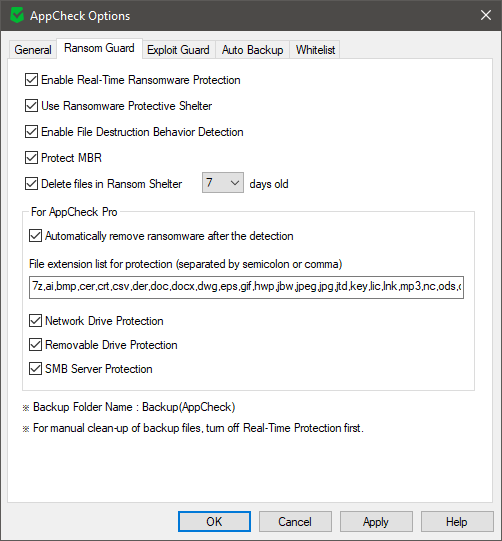Image resolution: width=502 pixels, height=541 pixels.
Task: Open Help for AppCheck Options
Action: pos(457,522)
